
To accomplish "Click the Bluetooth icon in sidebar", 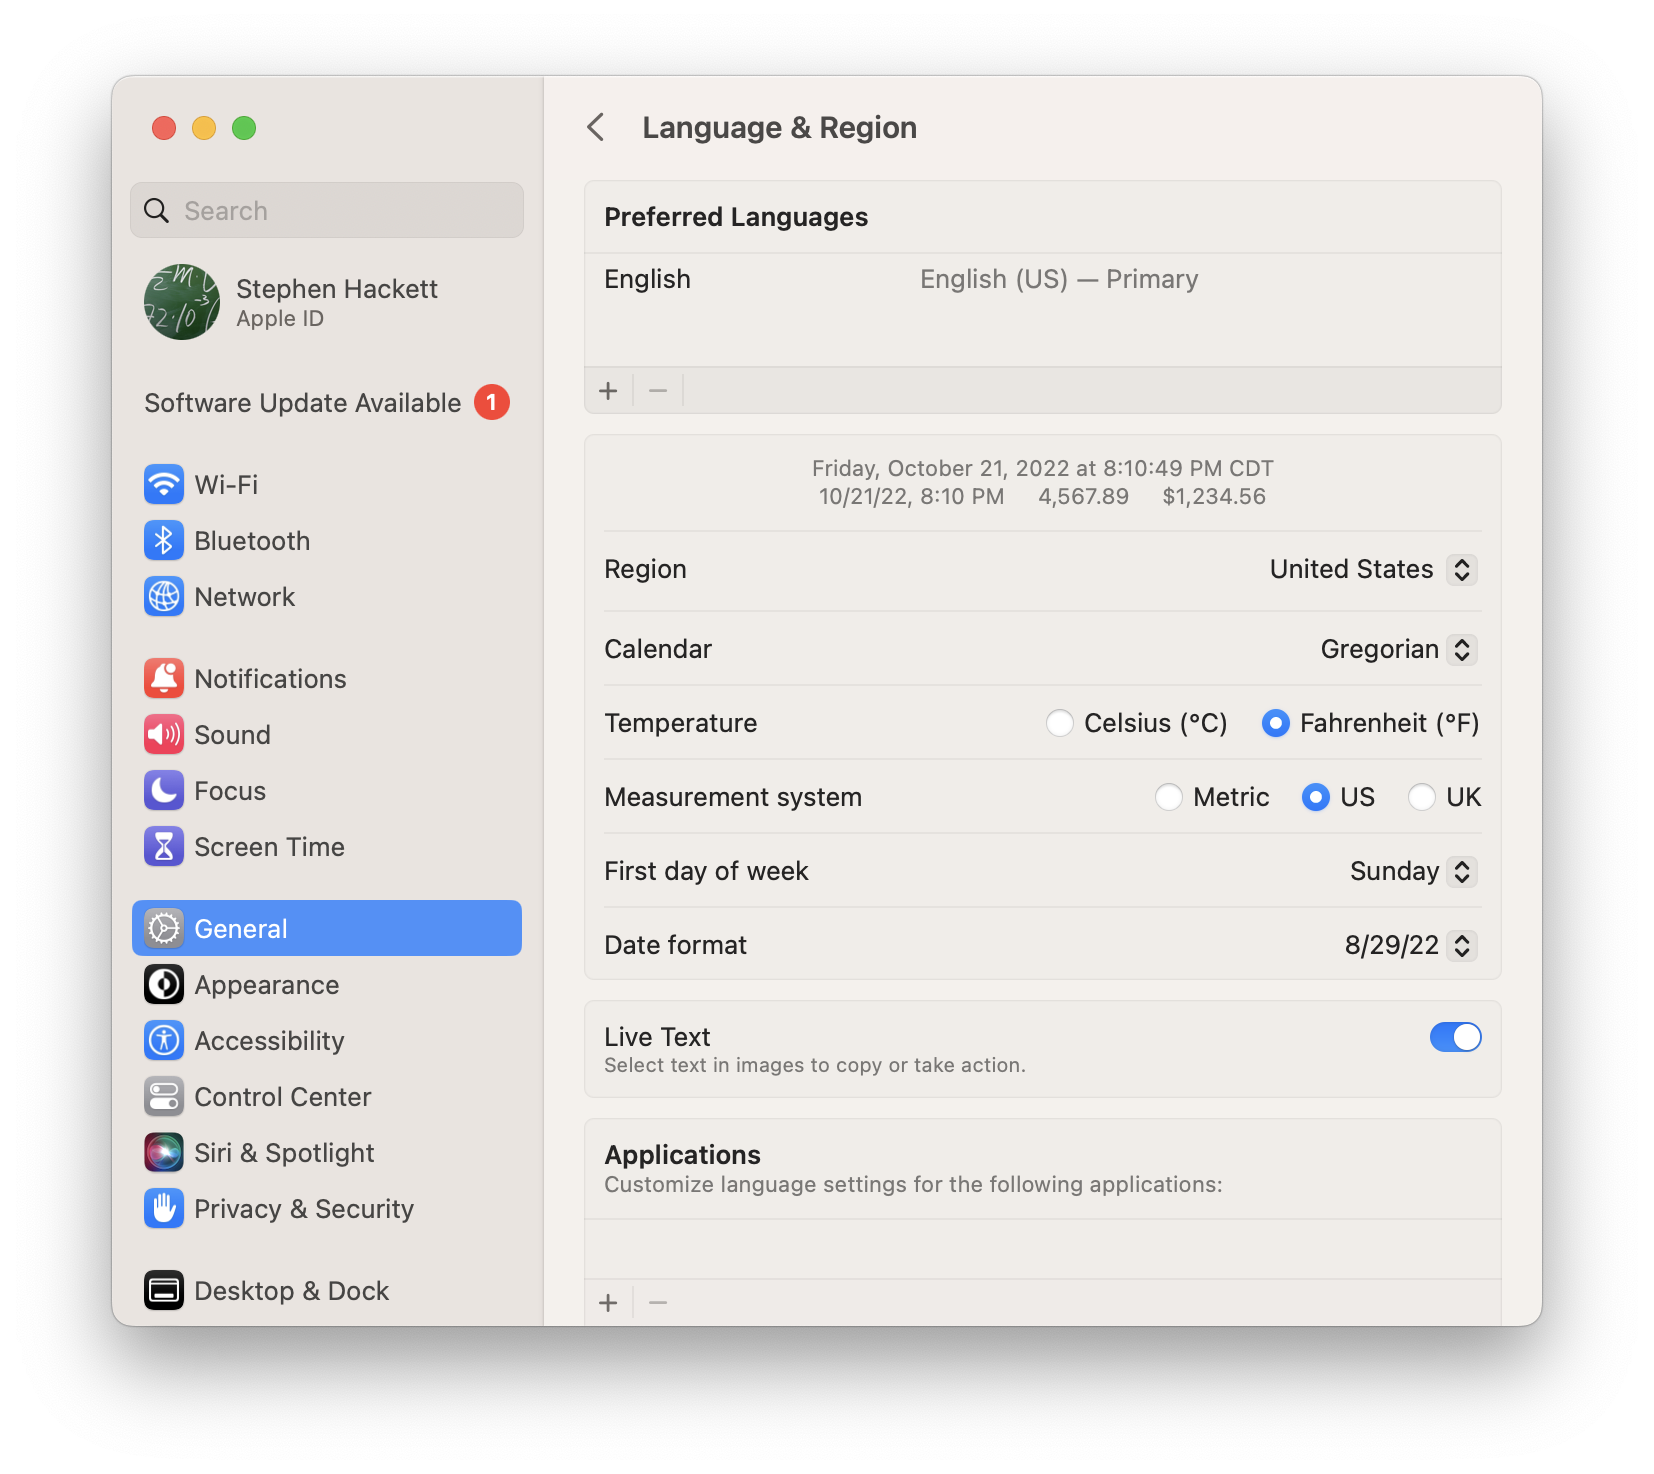I will 164,541.
